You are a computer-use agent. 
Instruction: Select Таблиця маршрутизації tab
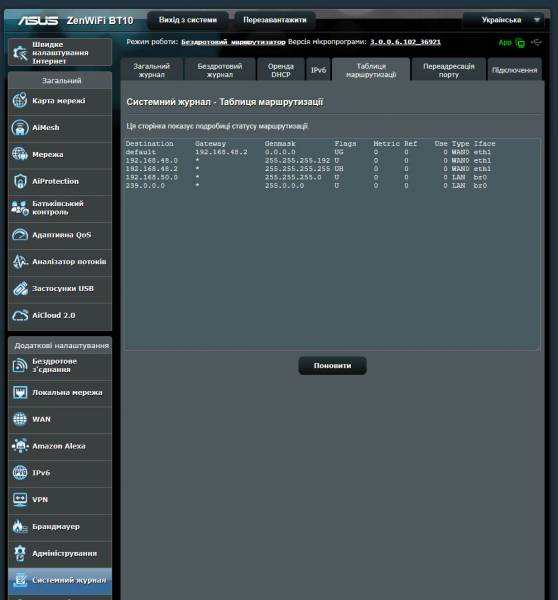tap(371, 70)
